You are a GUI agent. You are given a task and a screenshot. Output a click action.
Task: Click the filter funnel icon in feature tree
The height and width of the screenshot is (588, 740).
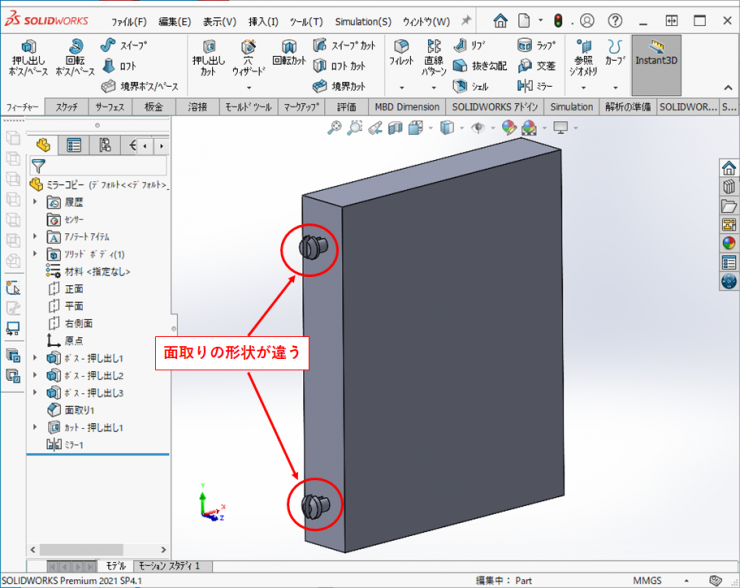[x=38, y=166]
